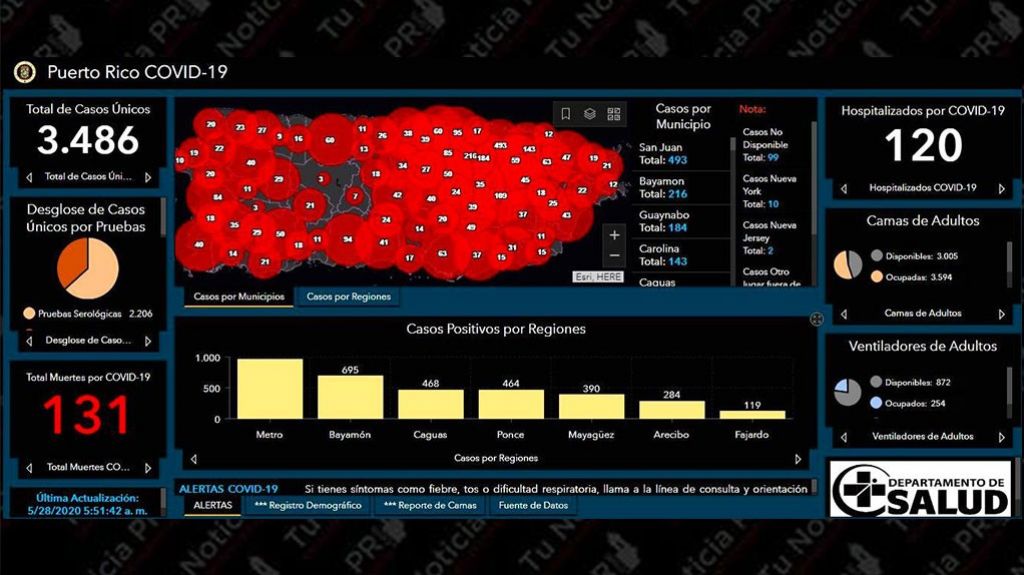The width and height of the screenshot is (1024, 575).
Task: Go to next panel after Hospitalizados COVID-19
Action: 1001,188
